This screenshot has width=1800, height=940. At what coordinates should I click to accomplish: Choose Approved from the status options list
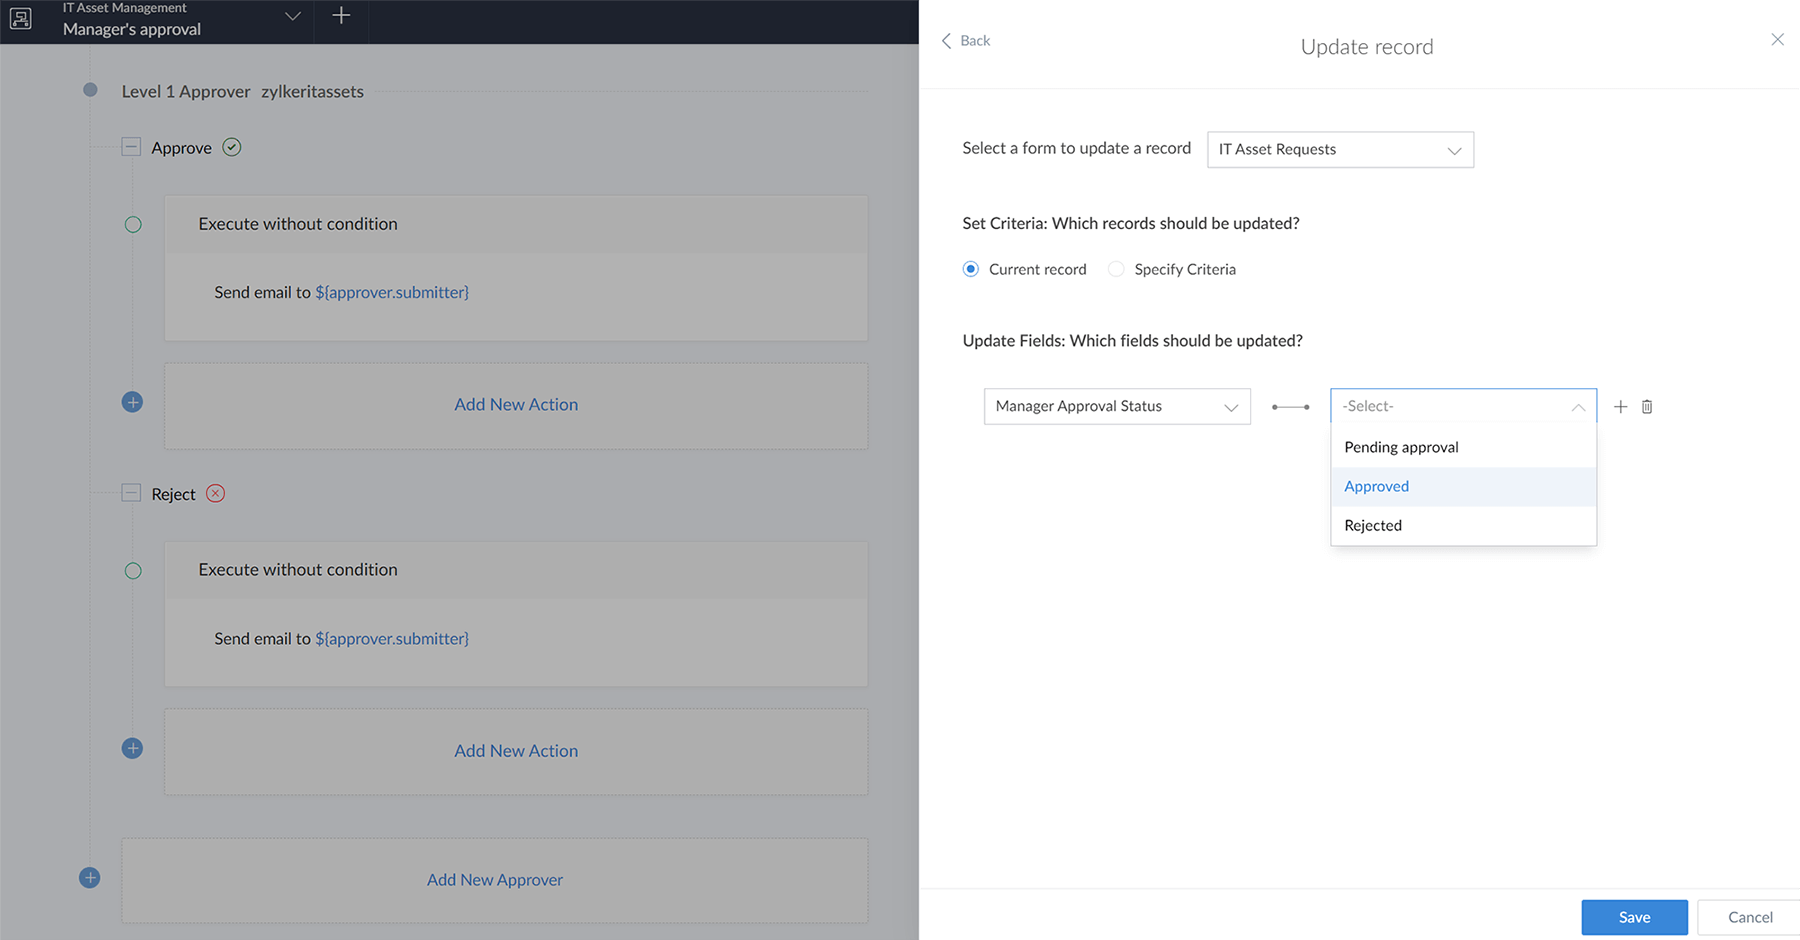tap(1376, 486)
